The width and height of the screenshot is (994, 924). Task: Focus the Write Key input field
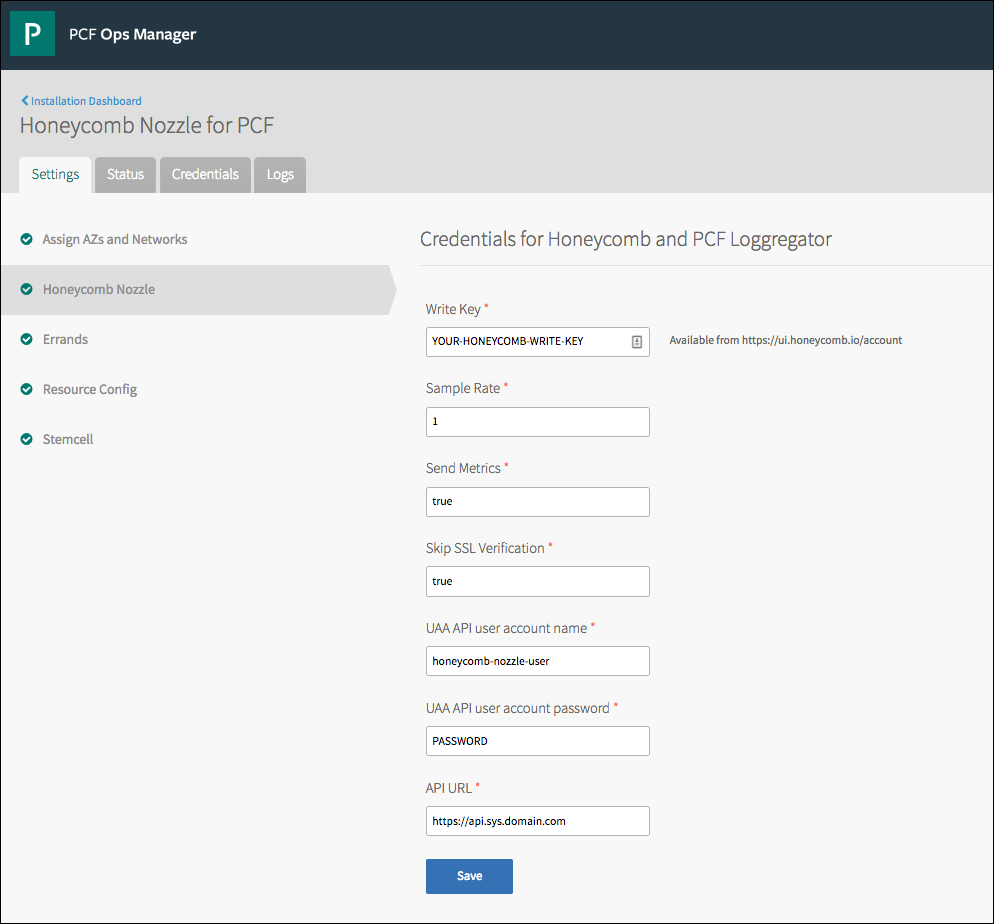point(538,342)
